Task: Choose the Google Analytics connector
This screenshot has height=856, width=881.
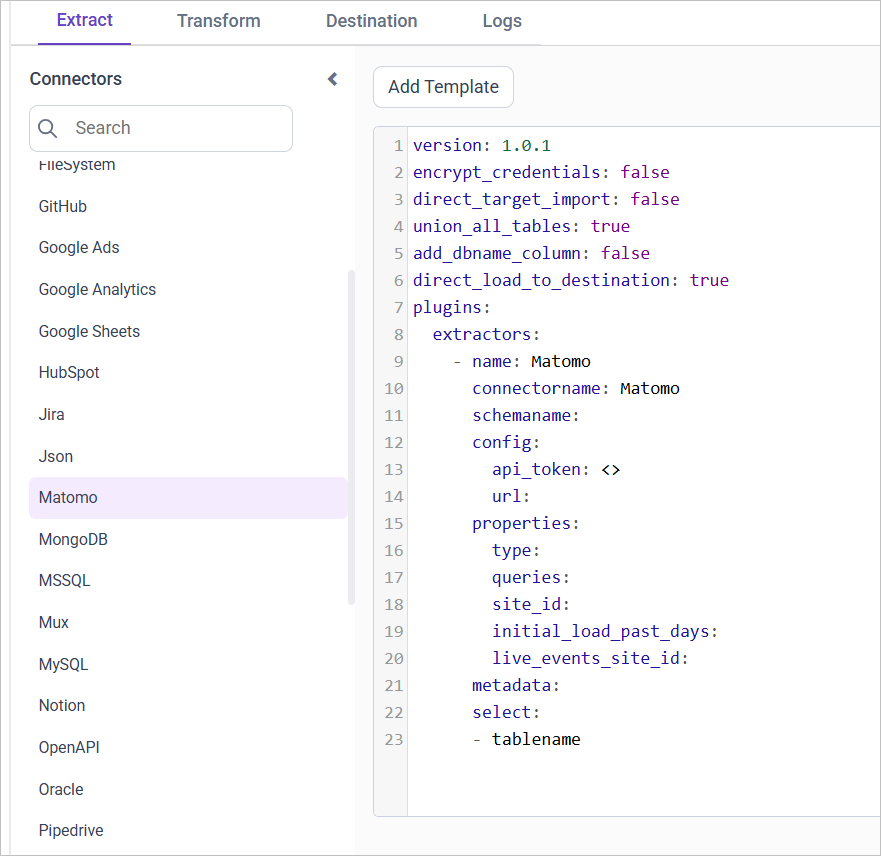Action: [97, 289]
